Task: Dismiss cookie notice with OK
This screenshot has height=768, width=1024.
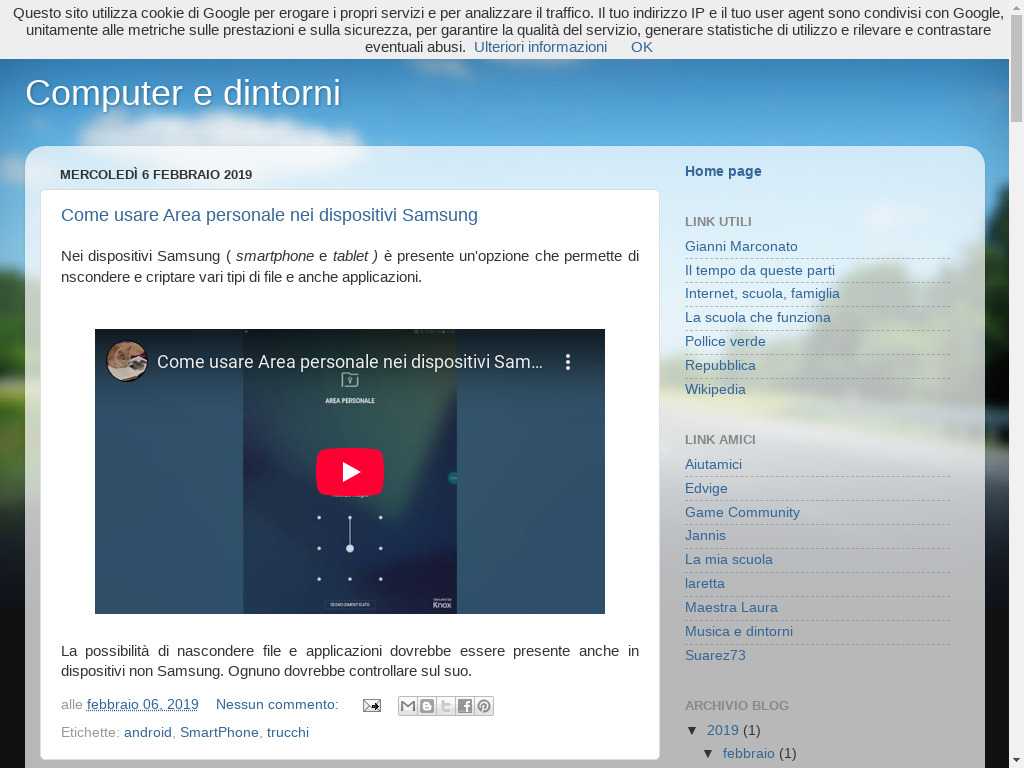Action: tap(641, 47)
